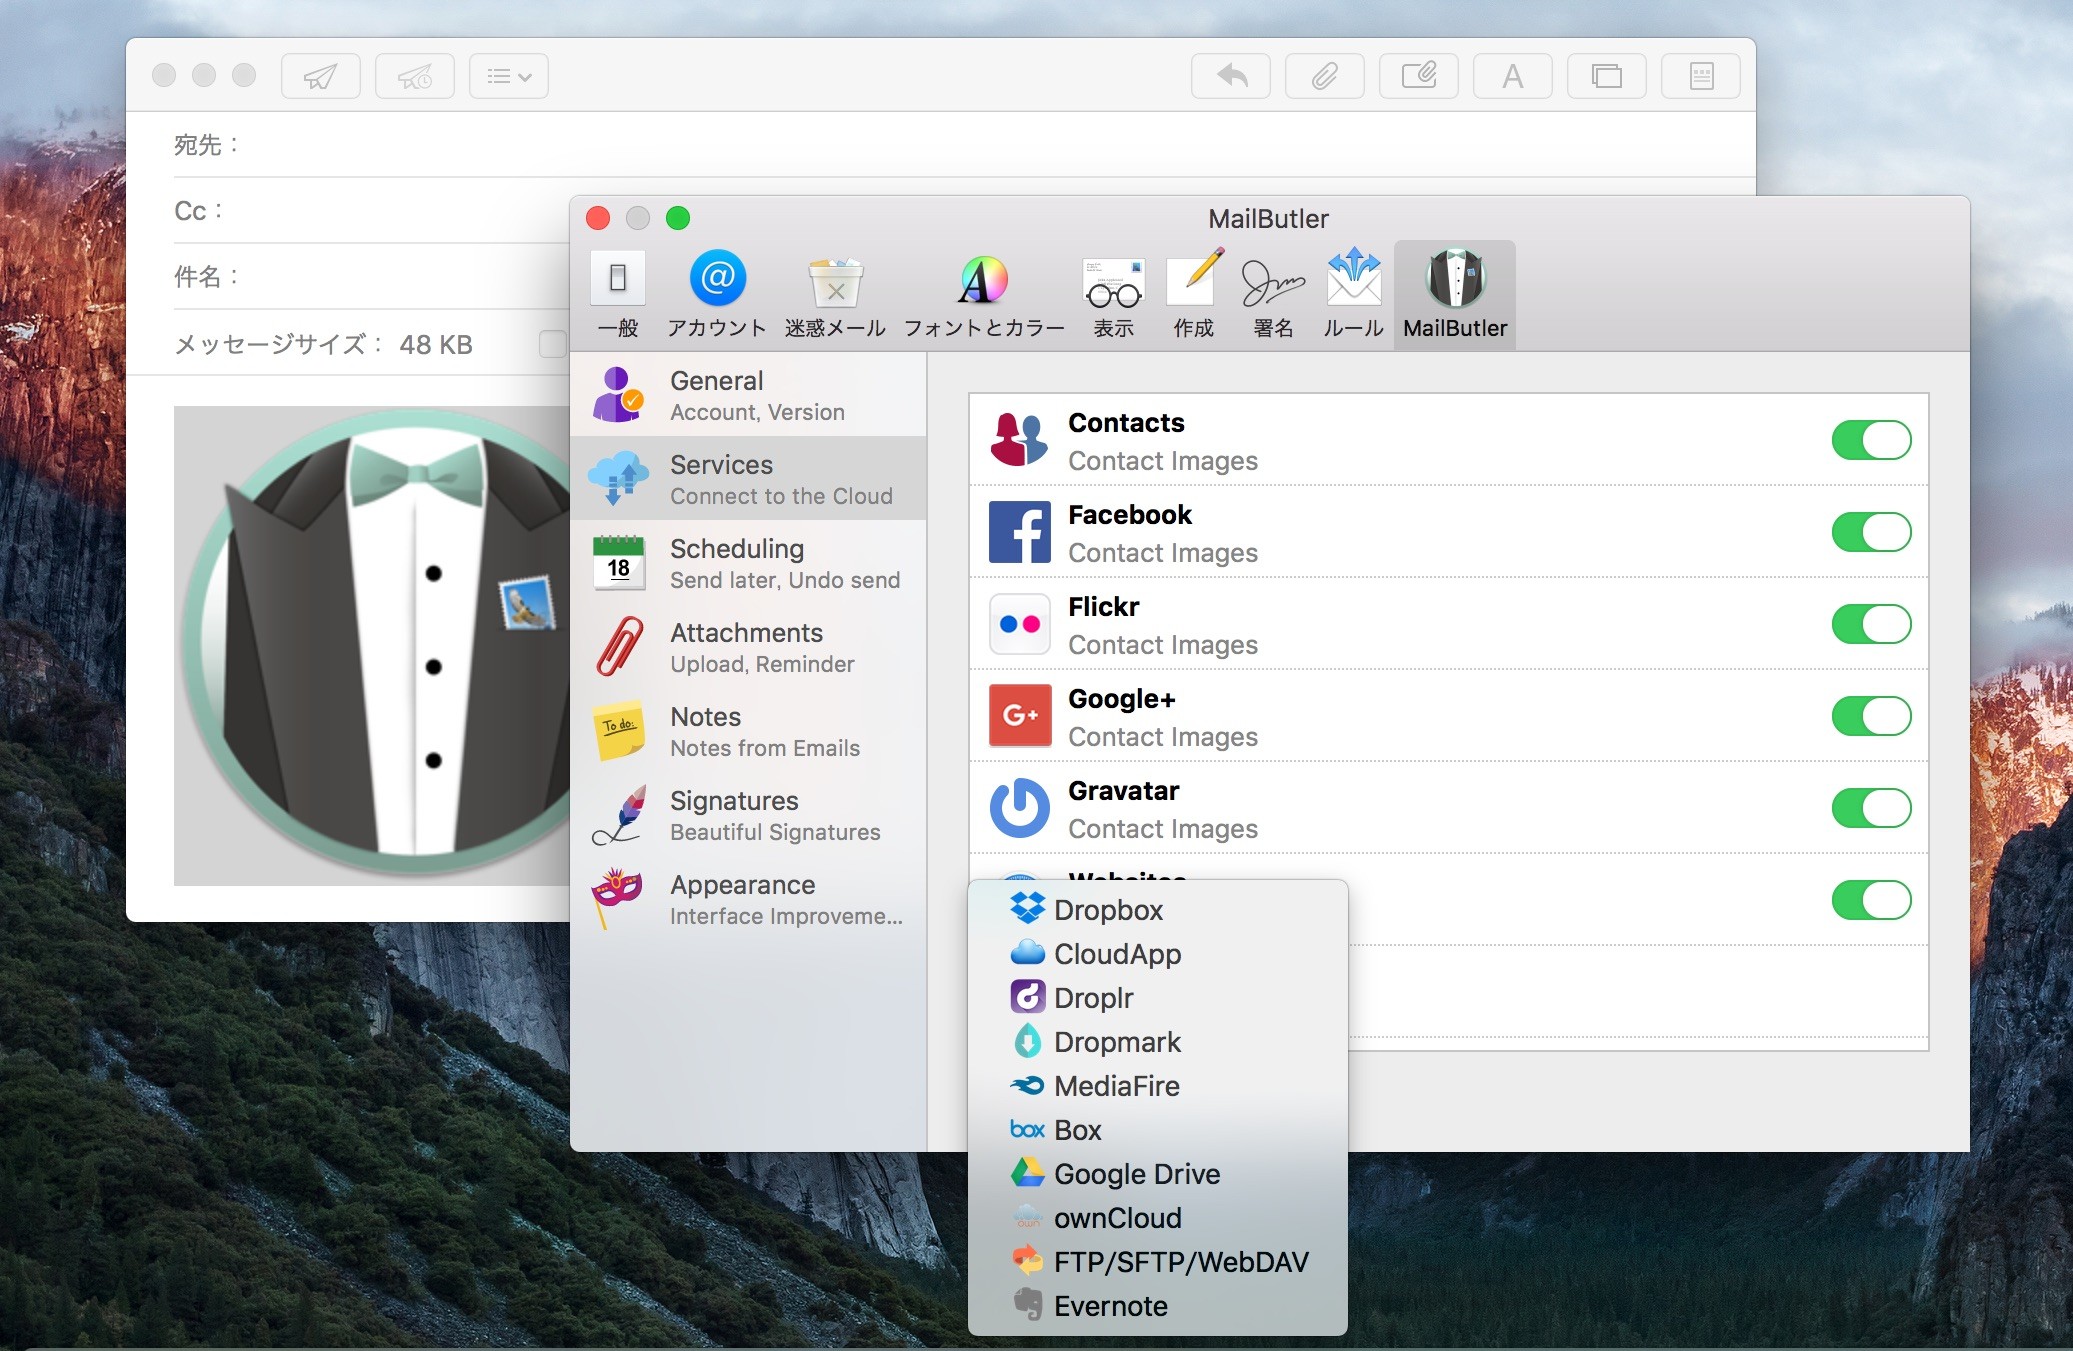Open the 迷惑メール junk mail preferences
Image resolution: width=2073 pixels, height=1351 pixels.
coord(835,281)
